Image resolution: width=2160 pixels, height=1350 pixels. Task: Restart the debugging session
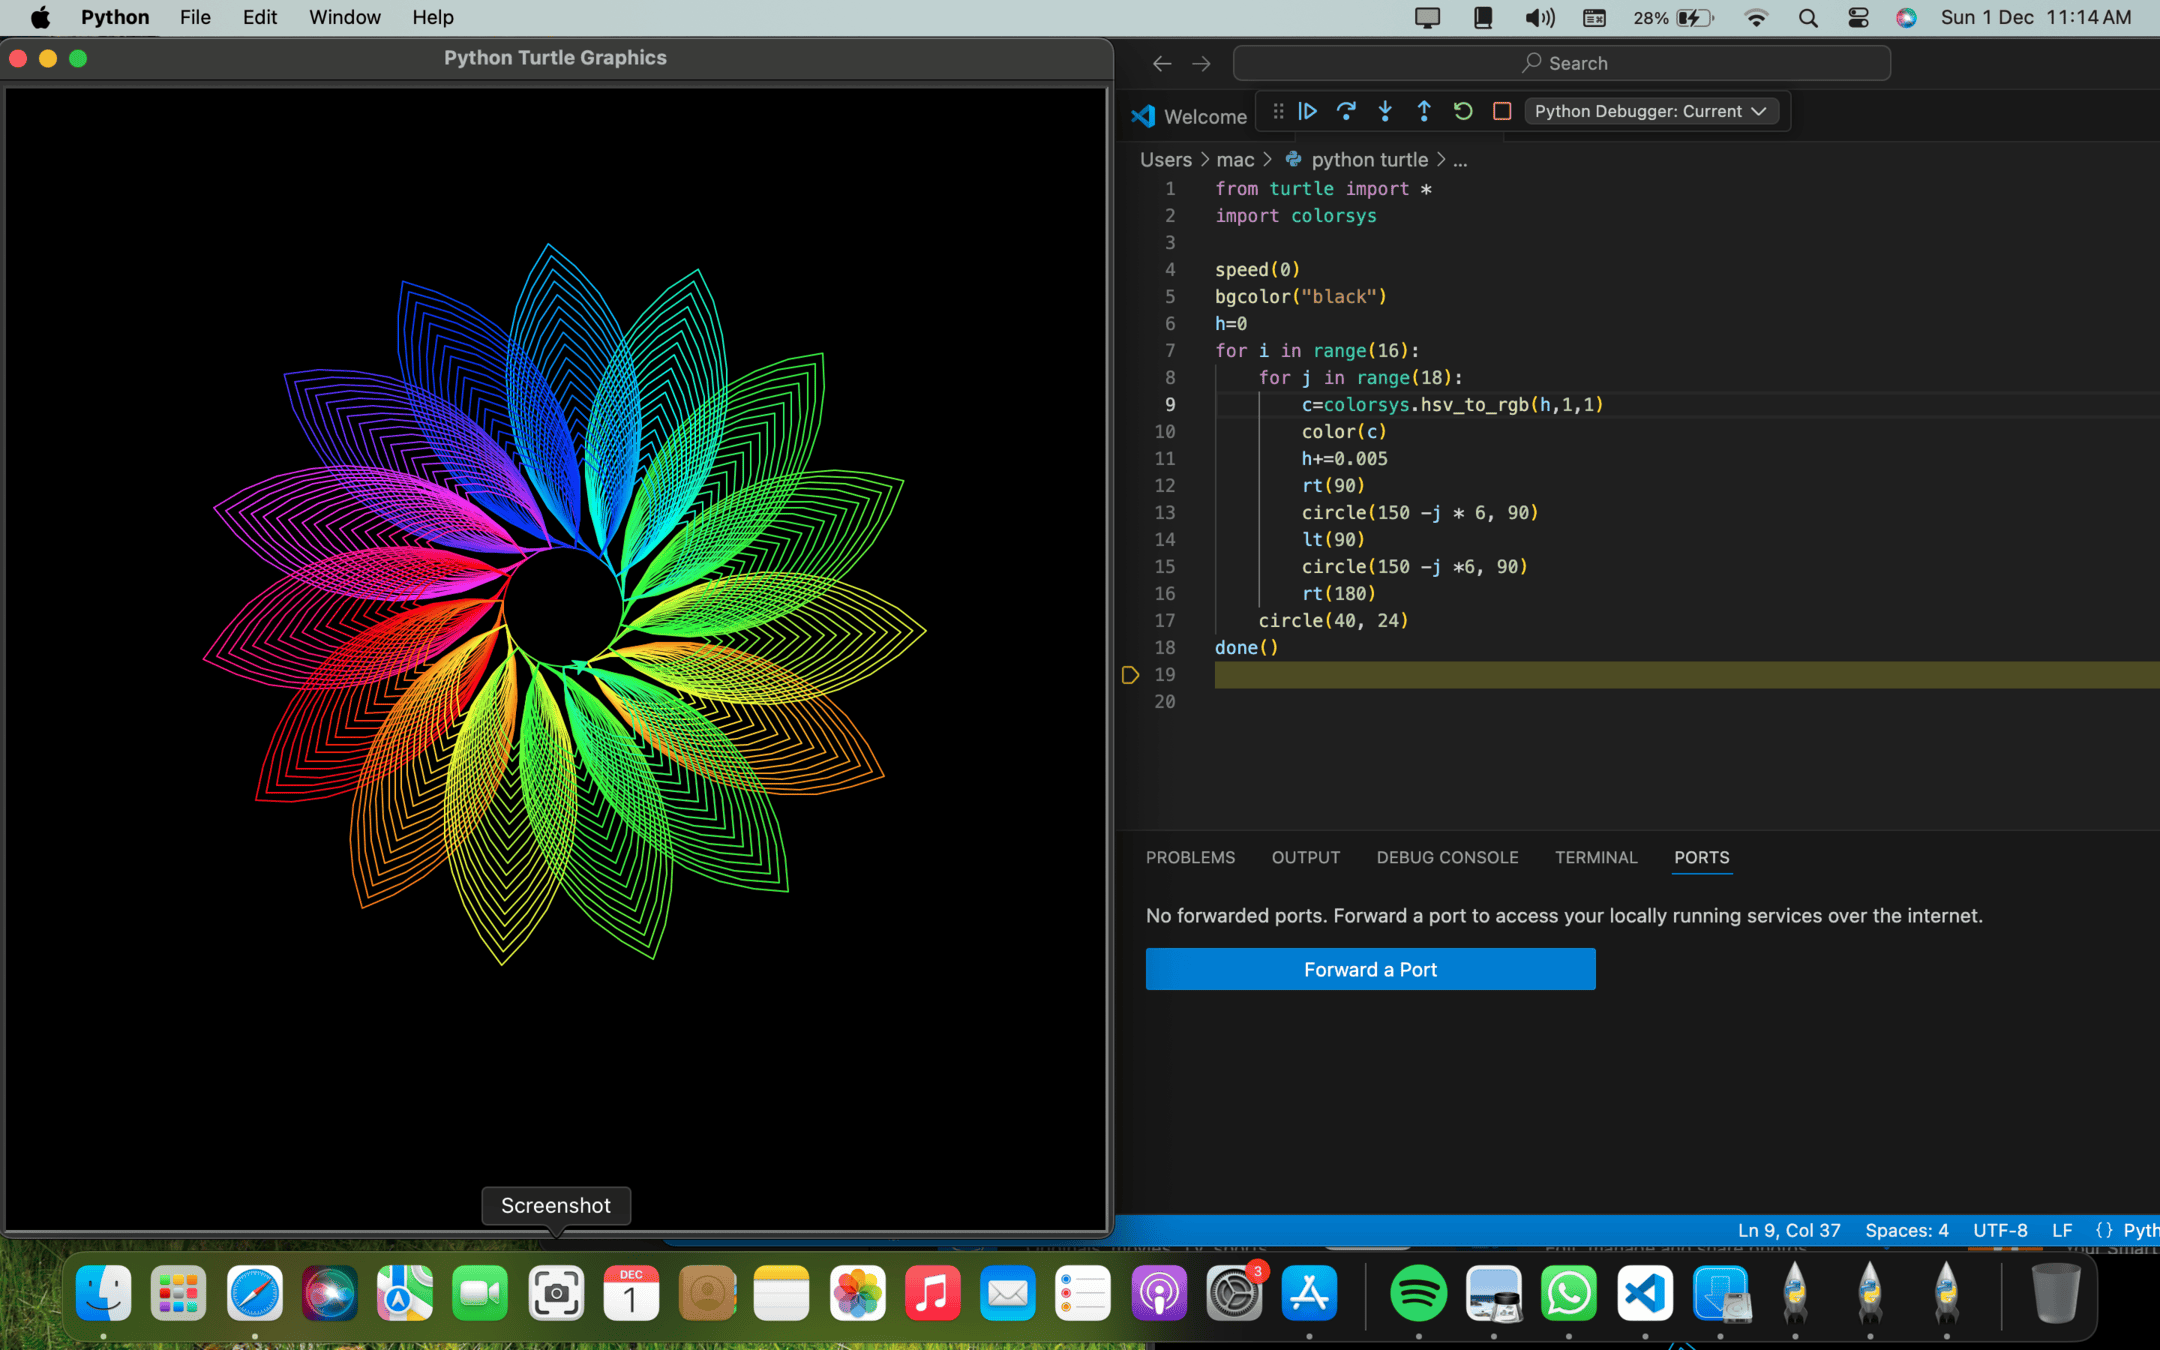(x=1463, y=111)
